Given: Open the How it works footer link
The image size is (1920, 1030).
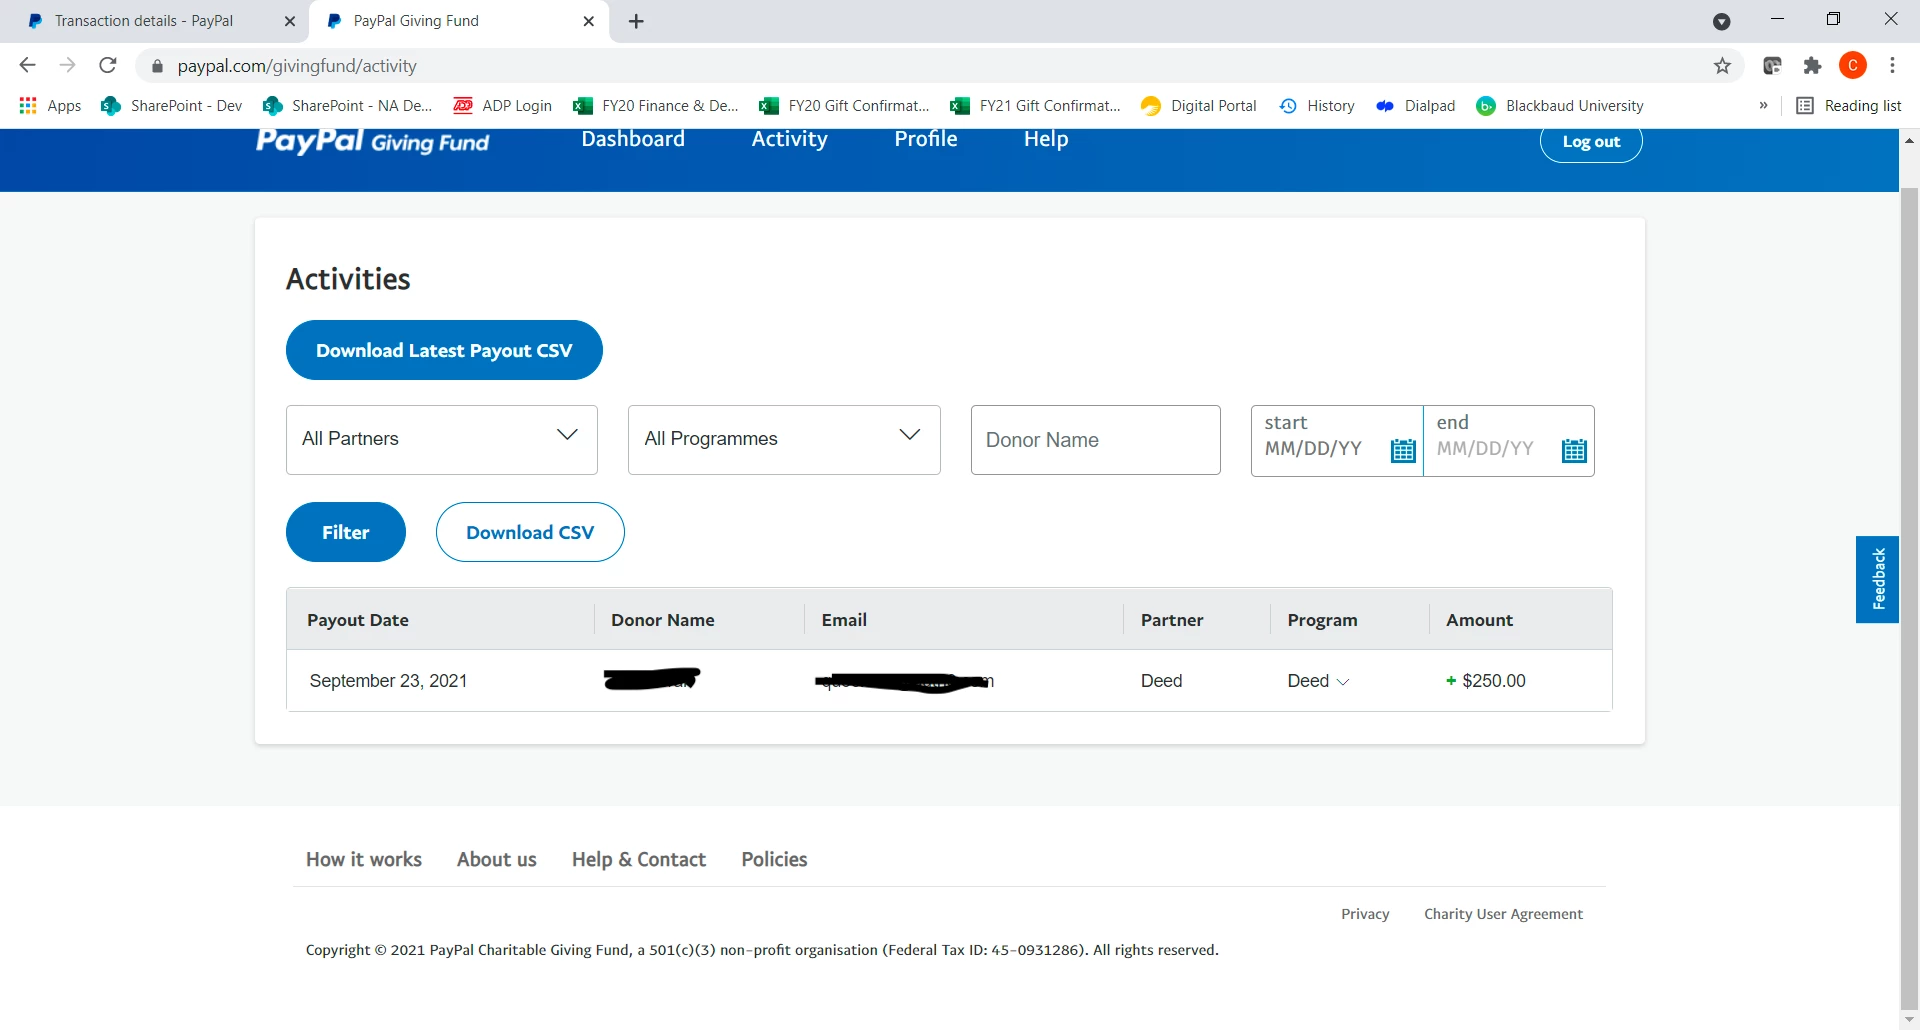Looking at the screenshot, I should tap(364, 859).
